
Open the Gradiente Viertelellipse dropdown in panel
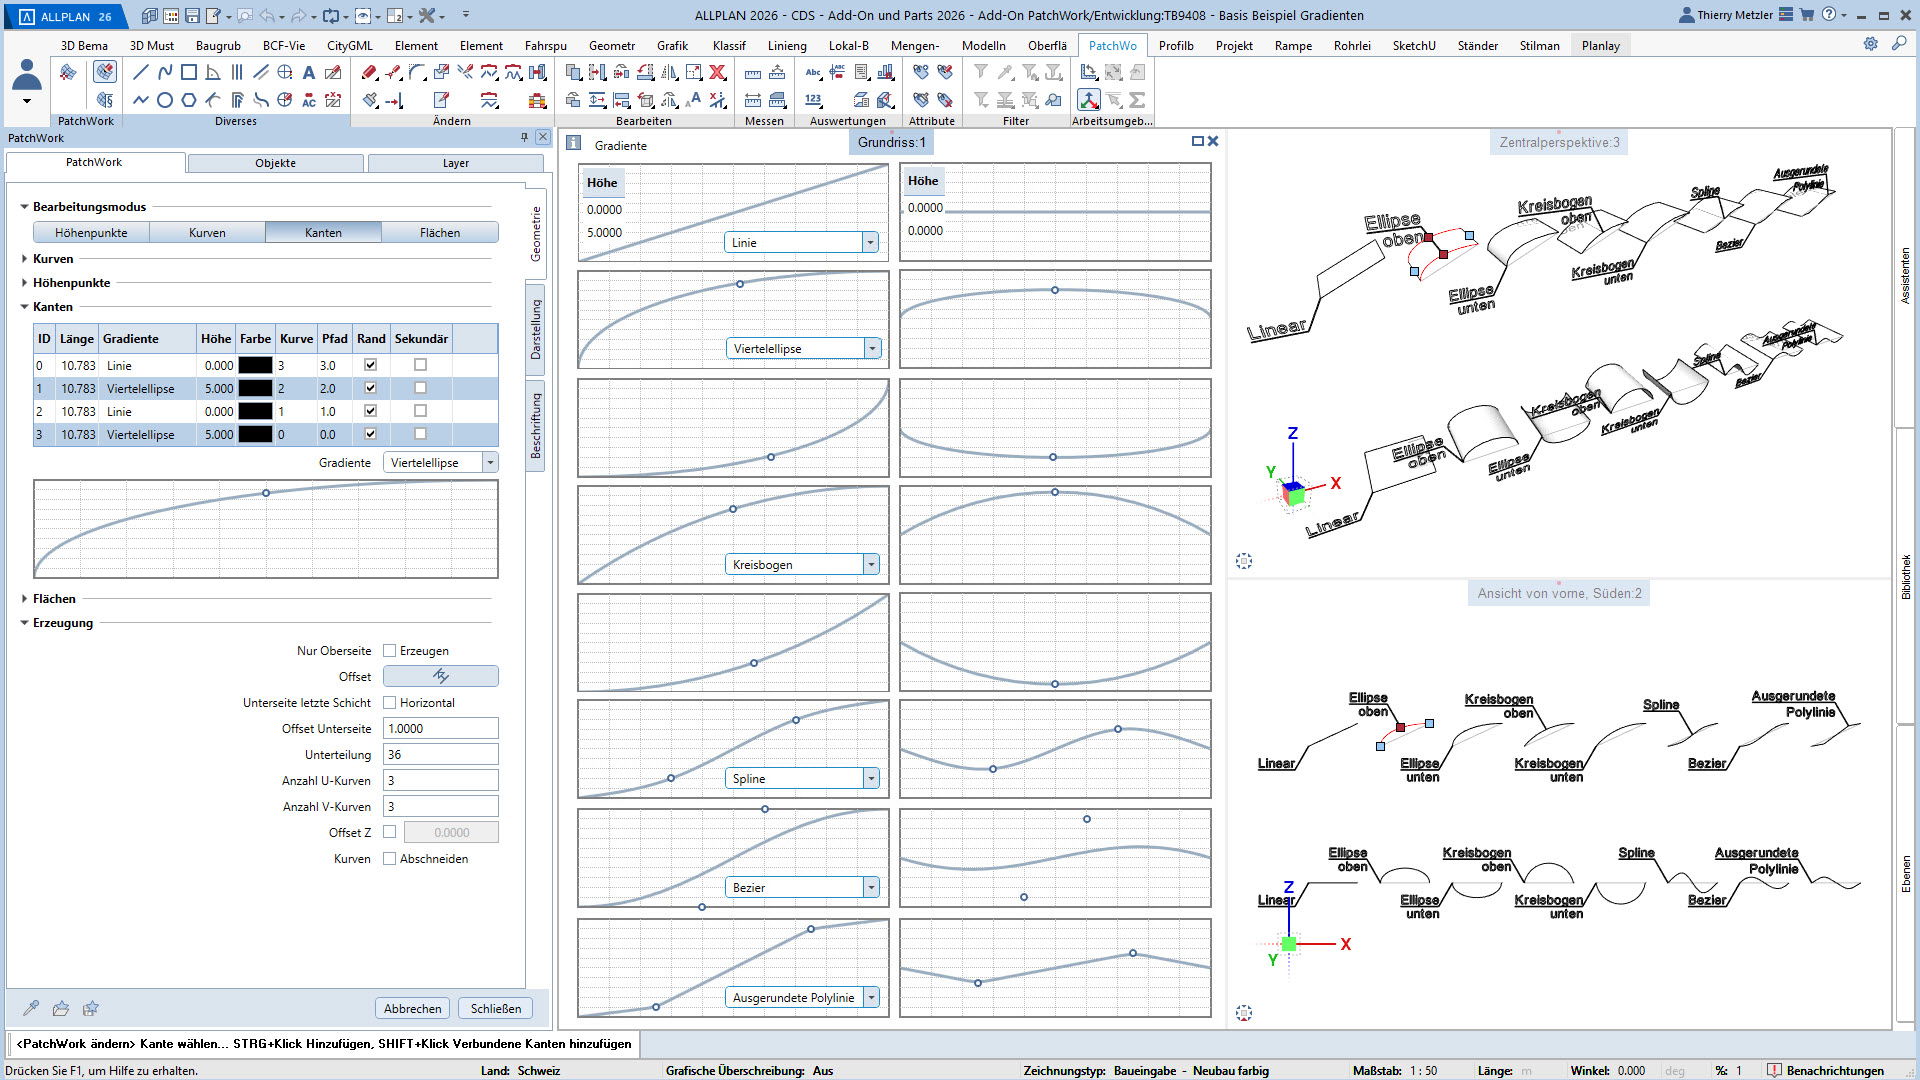[490, 463]
